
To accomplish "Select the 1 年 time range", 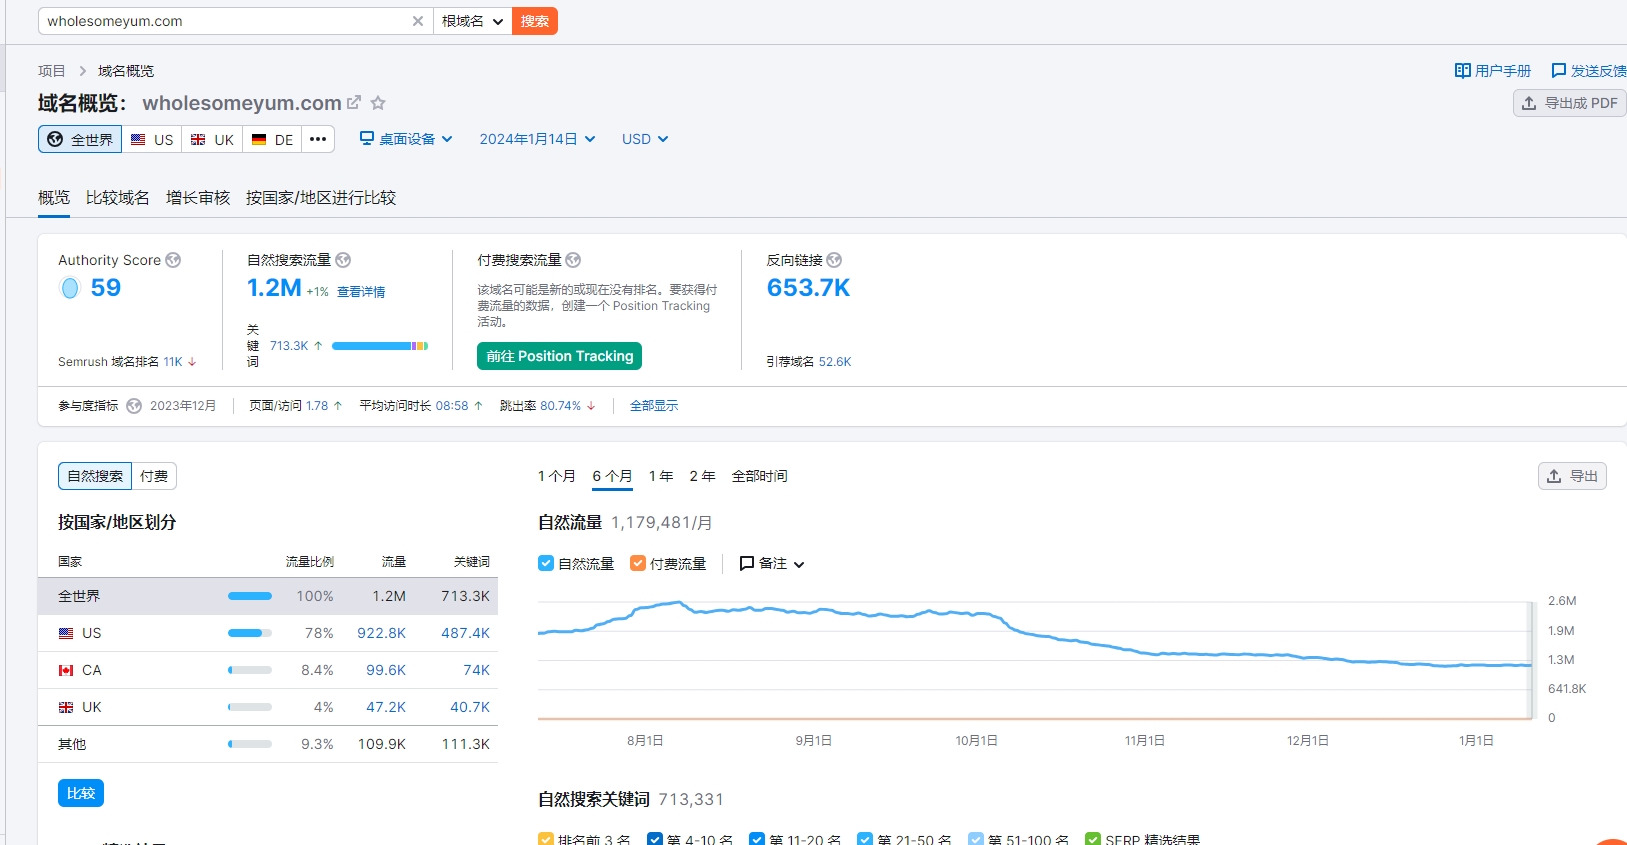I will click(661, 476).
